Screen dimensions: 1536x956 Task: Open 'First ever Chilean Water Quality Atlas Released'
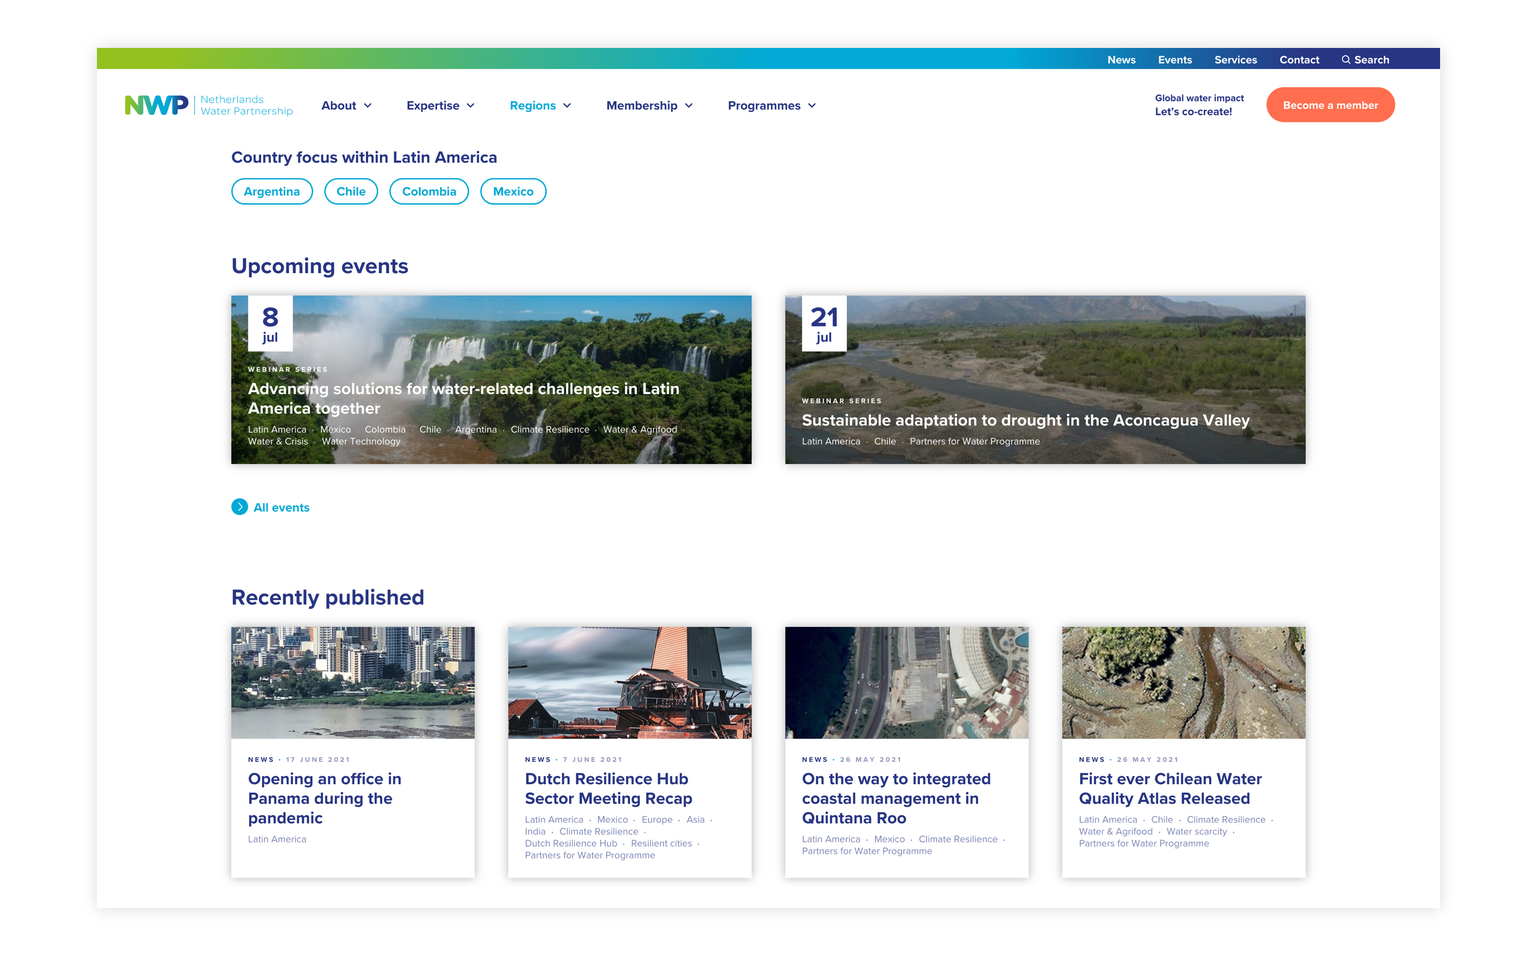point(1170,788)
